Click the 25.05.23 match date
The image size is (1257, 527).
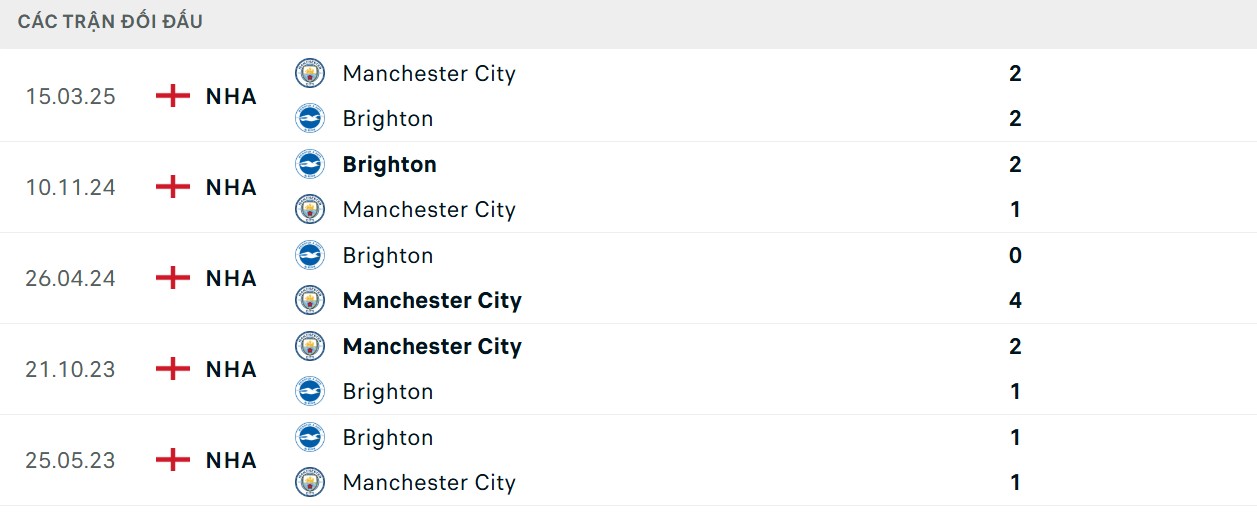click(70, 460)
